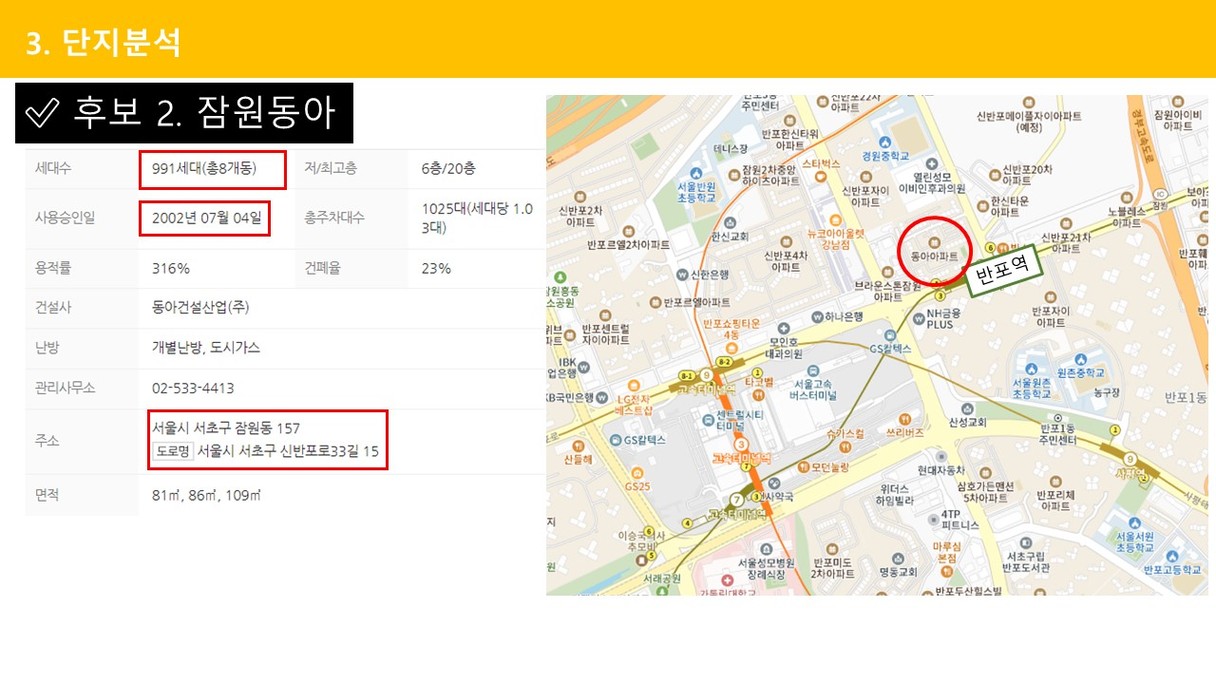1216x684 pixels.
Task: Click the 한신교회 church marker
Action: click(730, 223)
